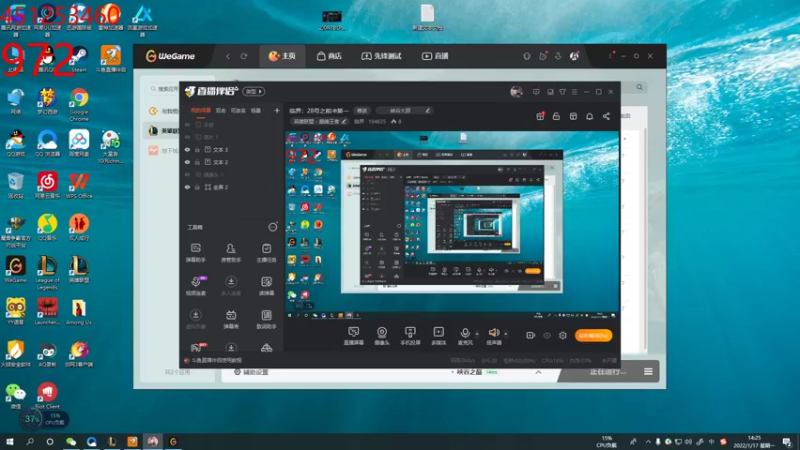The height and width of the screenshot is (450, 800).
Task: Expand microphone device dropdown arrow
Action: (x=477, y=334)
